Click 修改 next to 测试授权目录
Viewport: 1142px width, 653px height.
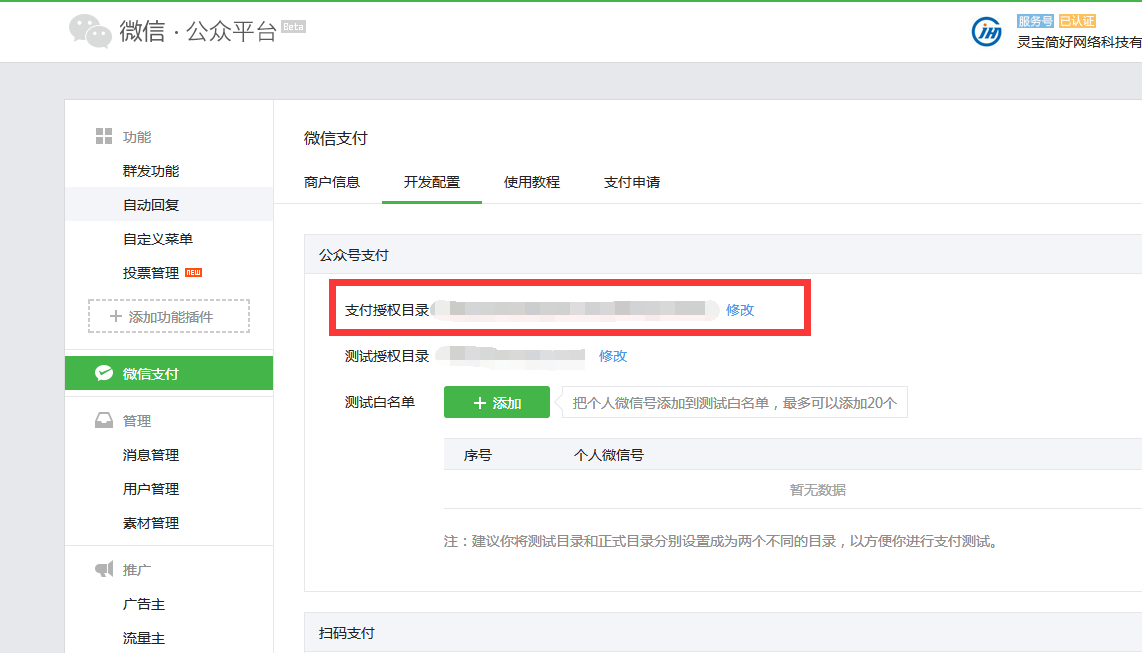pyautogui.click(x=613, y=356)
